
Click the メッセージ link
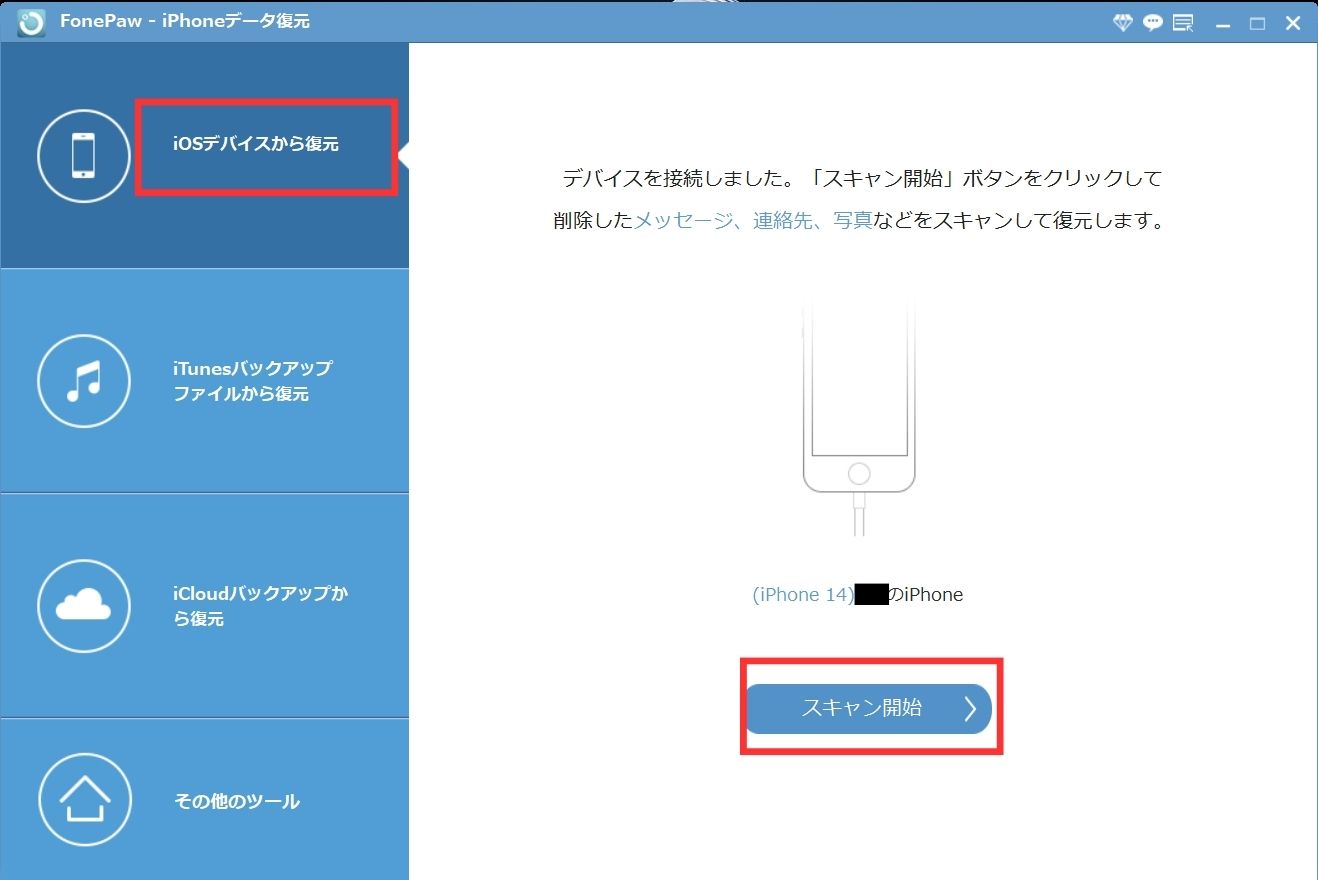pos(683,221)
